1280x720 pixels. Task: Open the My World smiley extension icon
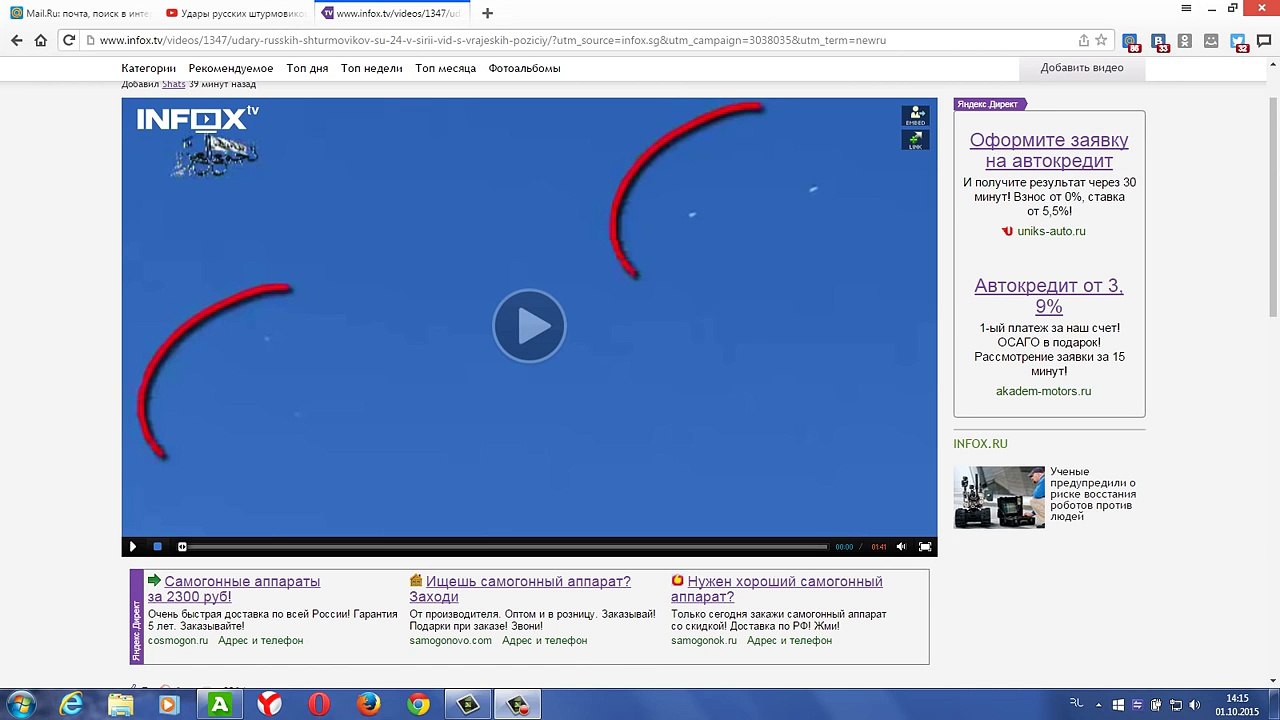pos(1211,41)
